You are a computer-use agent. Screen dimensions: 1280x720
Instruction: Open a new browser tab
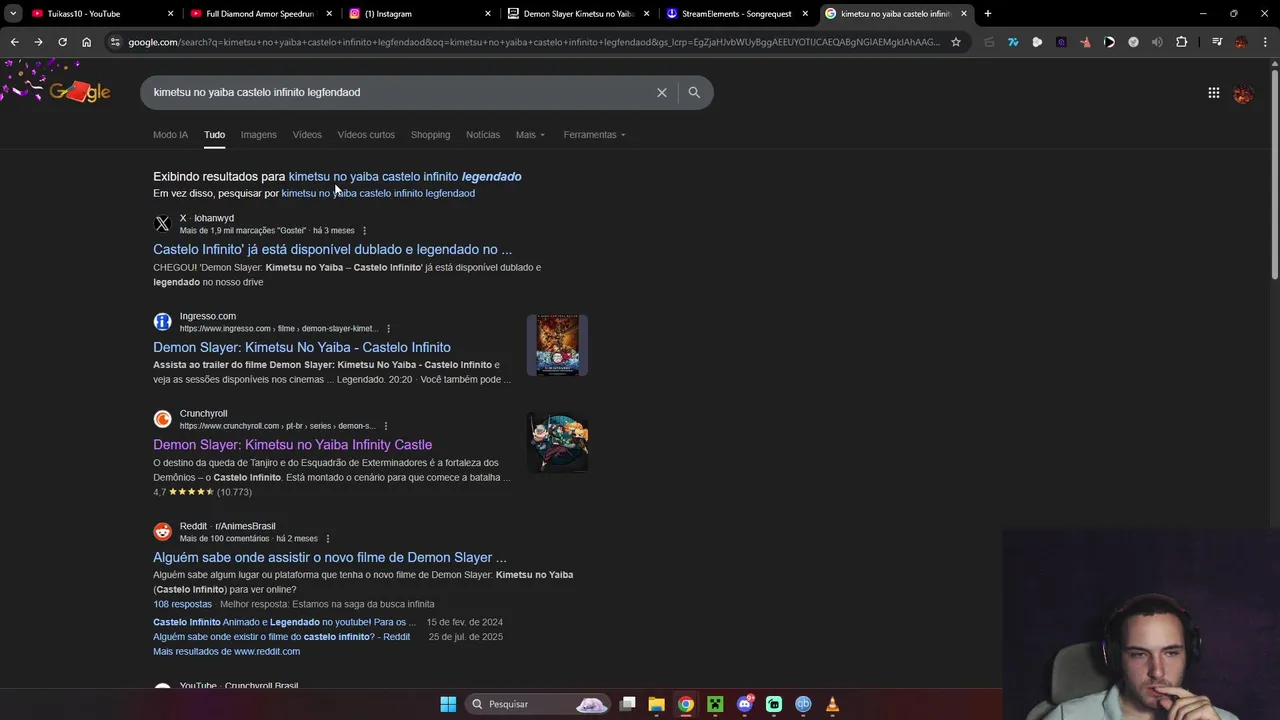[988, 14]
